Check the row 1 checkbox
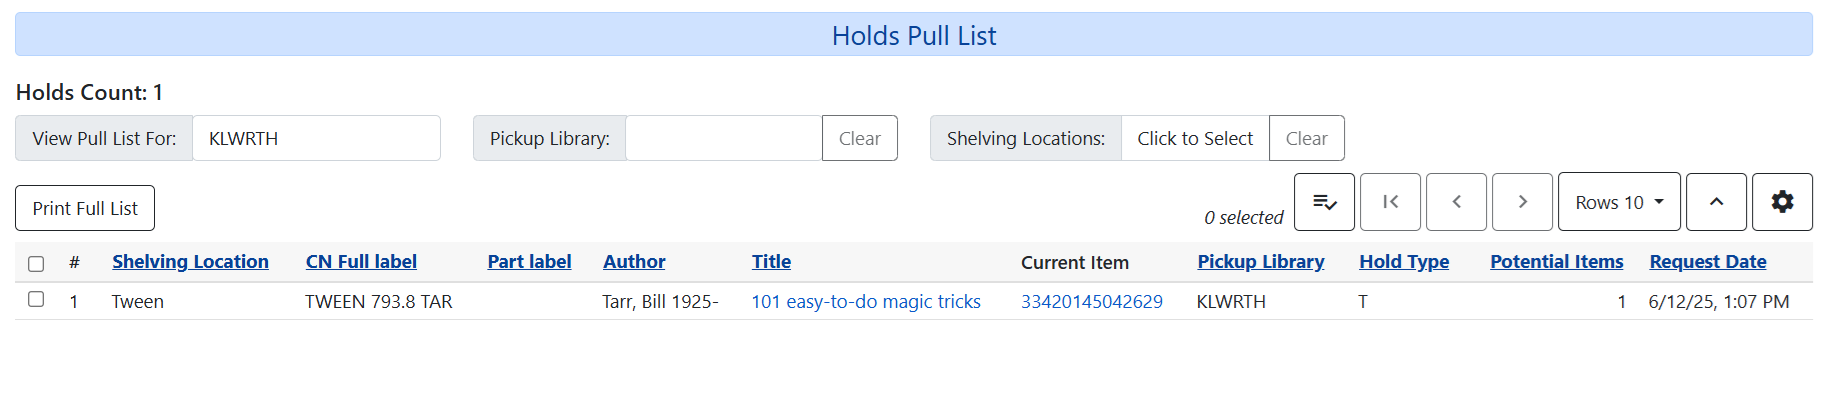1829x400 pixels. 36,300
